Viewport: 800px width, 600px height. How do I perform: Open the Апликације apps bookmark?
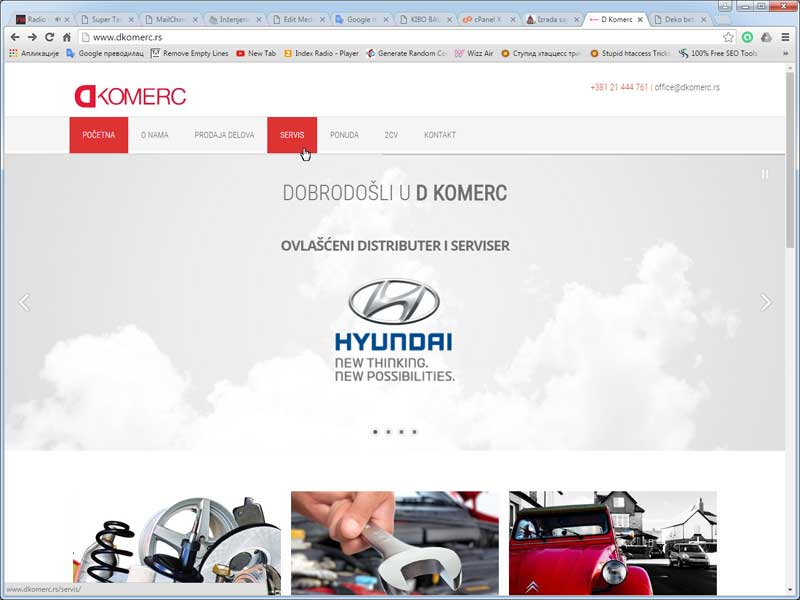[x=34, y=53]
